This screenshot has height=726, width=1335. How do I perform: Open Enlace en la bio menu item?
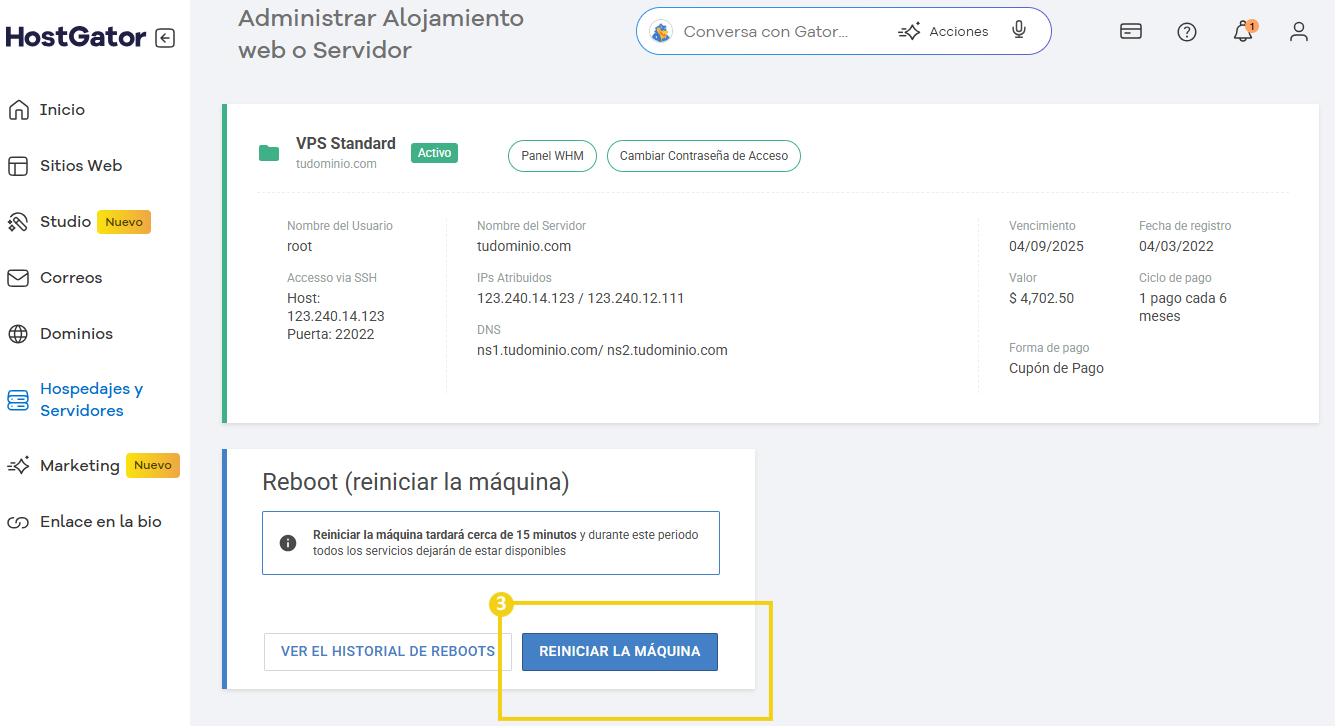101,522
